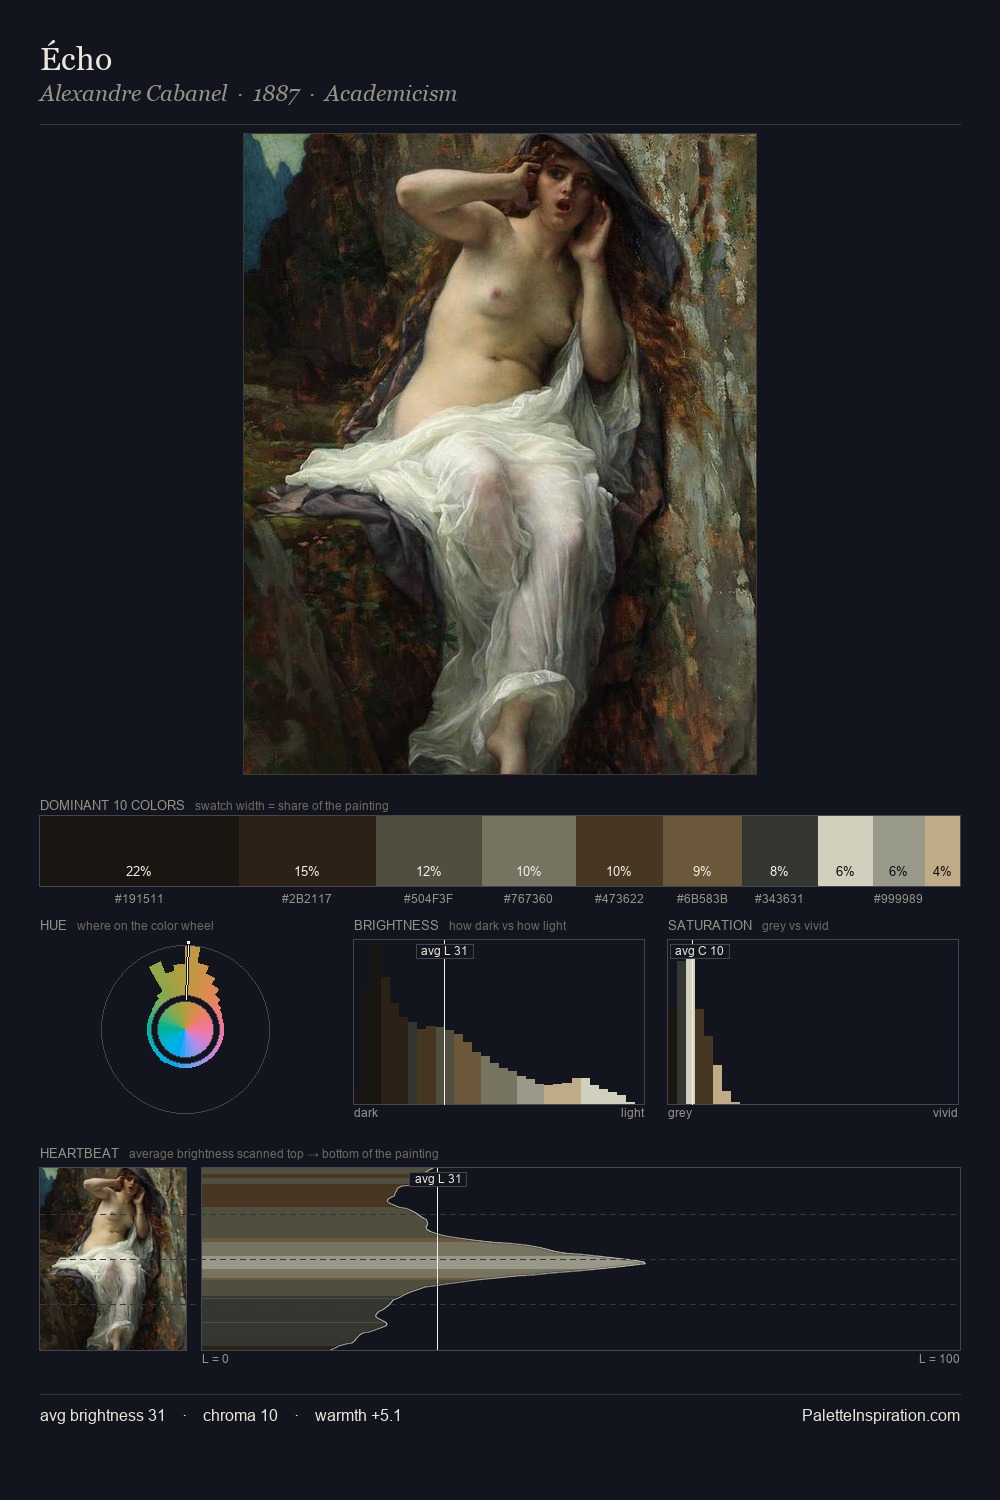Select the second 10% swatch #473622

click(x=619, y=851)
